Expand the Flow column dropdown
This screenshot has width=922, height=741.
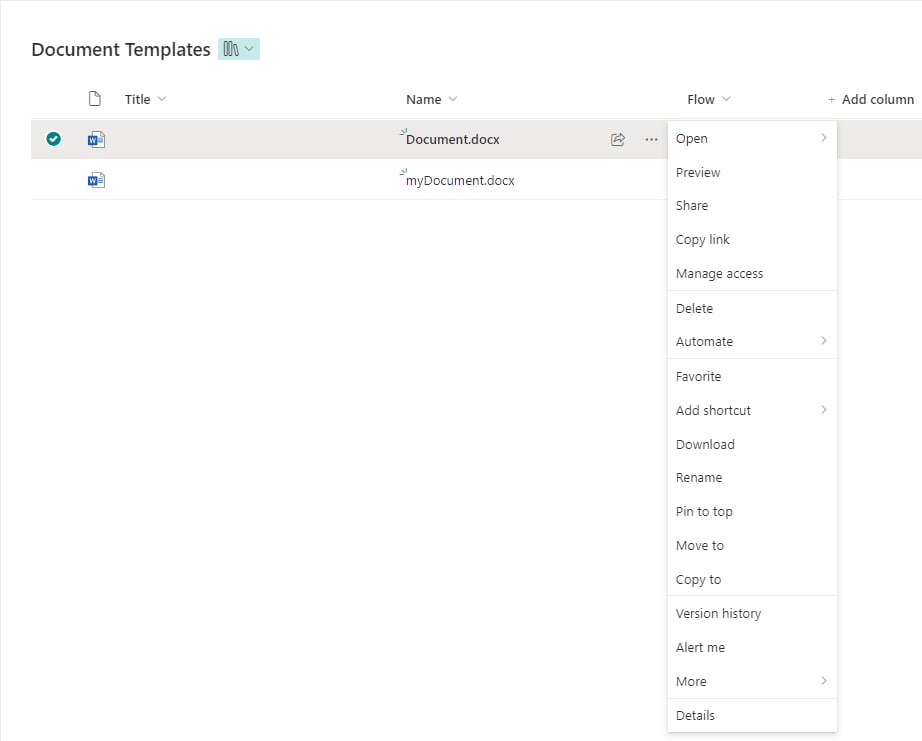click(x=726, y=99)
